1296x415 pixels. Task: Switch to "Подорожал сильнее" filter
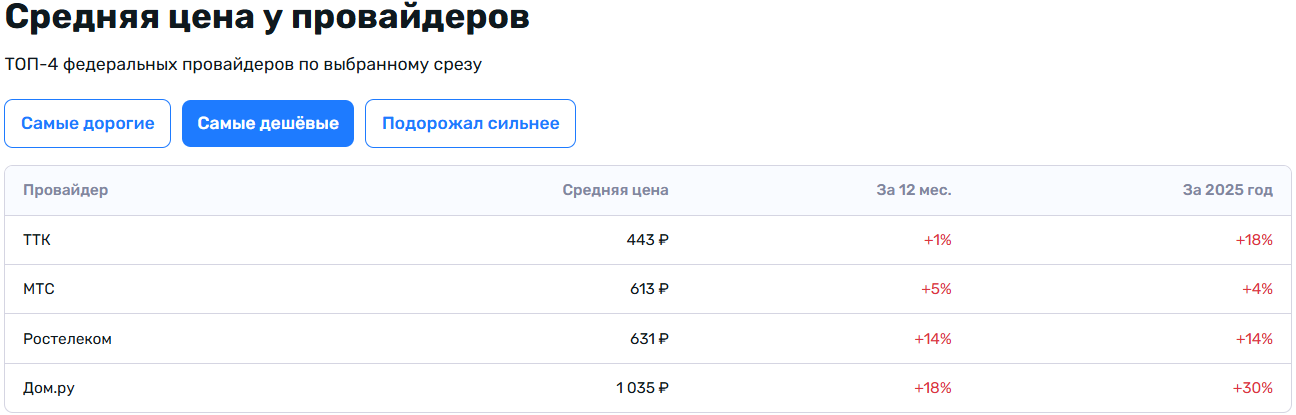tap(470, 124)
